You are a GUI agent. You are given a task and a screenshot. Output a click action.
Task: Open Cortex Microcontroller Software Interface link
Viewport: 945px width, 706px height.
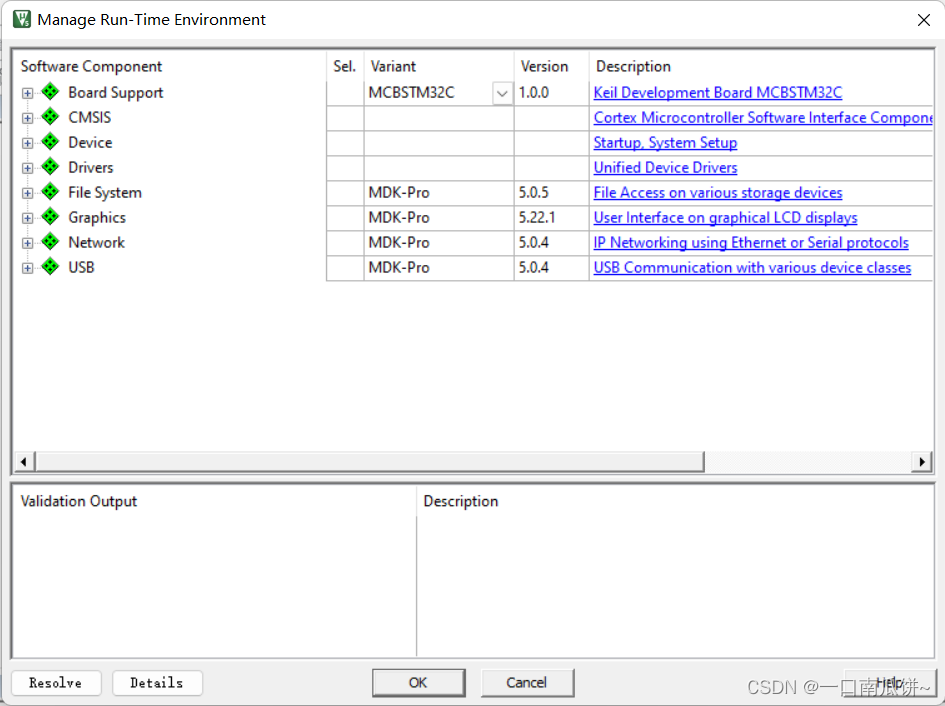(x=763, y=118)
